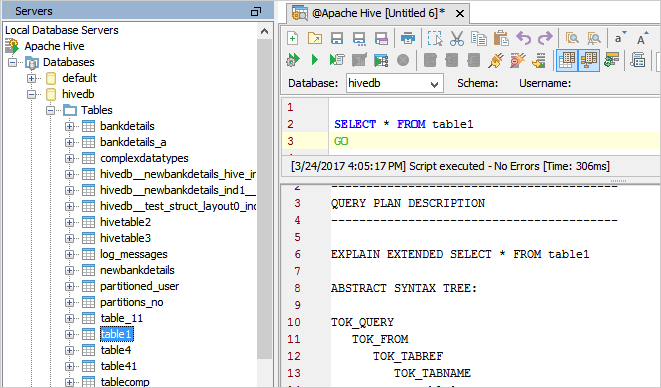Save the current script
Viewport: 661px width, 388px height.
tap(337, 38)
